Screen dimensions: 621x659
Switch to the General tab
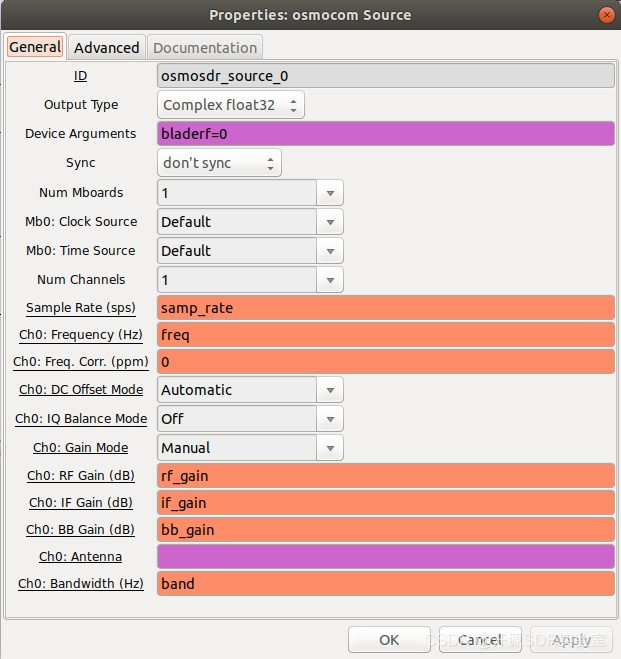coord(35,47)
